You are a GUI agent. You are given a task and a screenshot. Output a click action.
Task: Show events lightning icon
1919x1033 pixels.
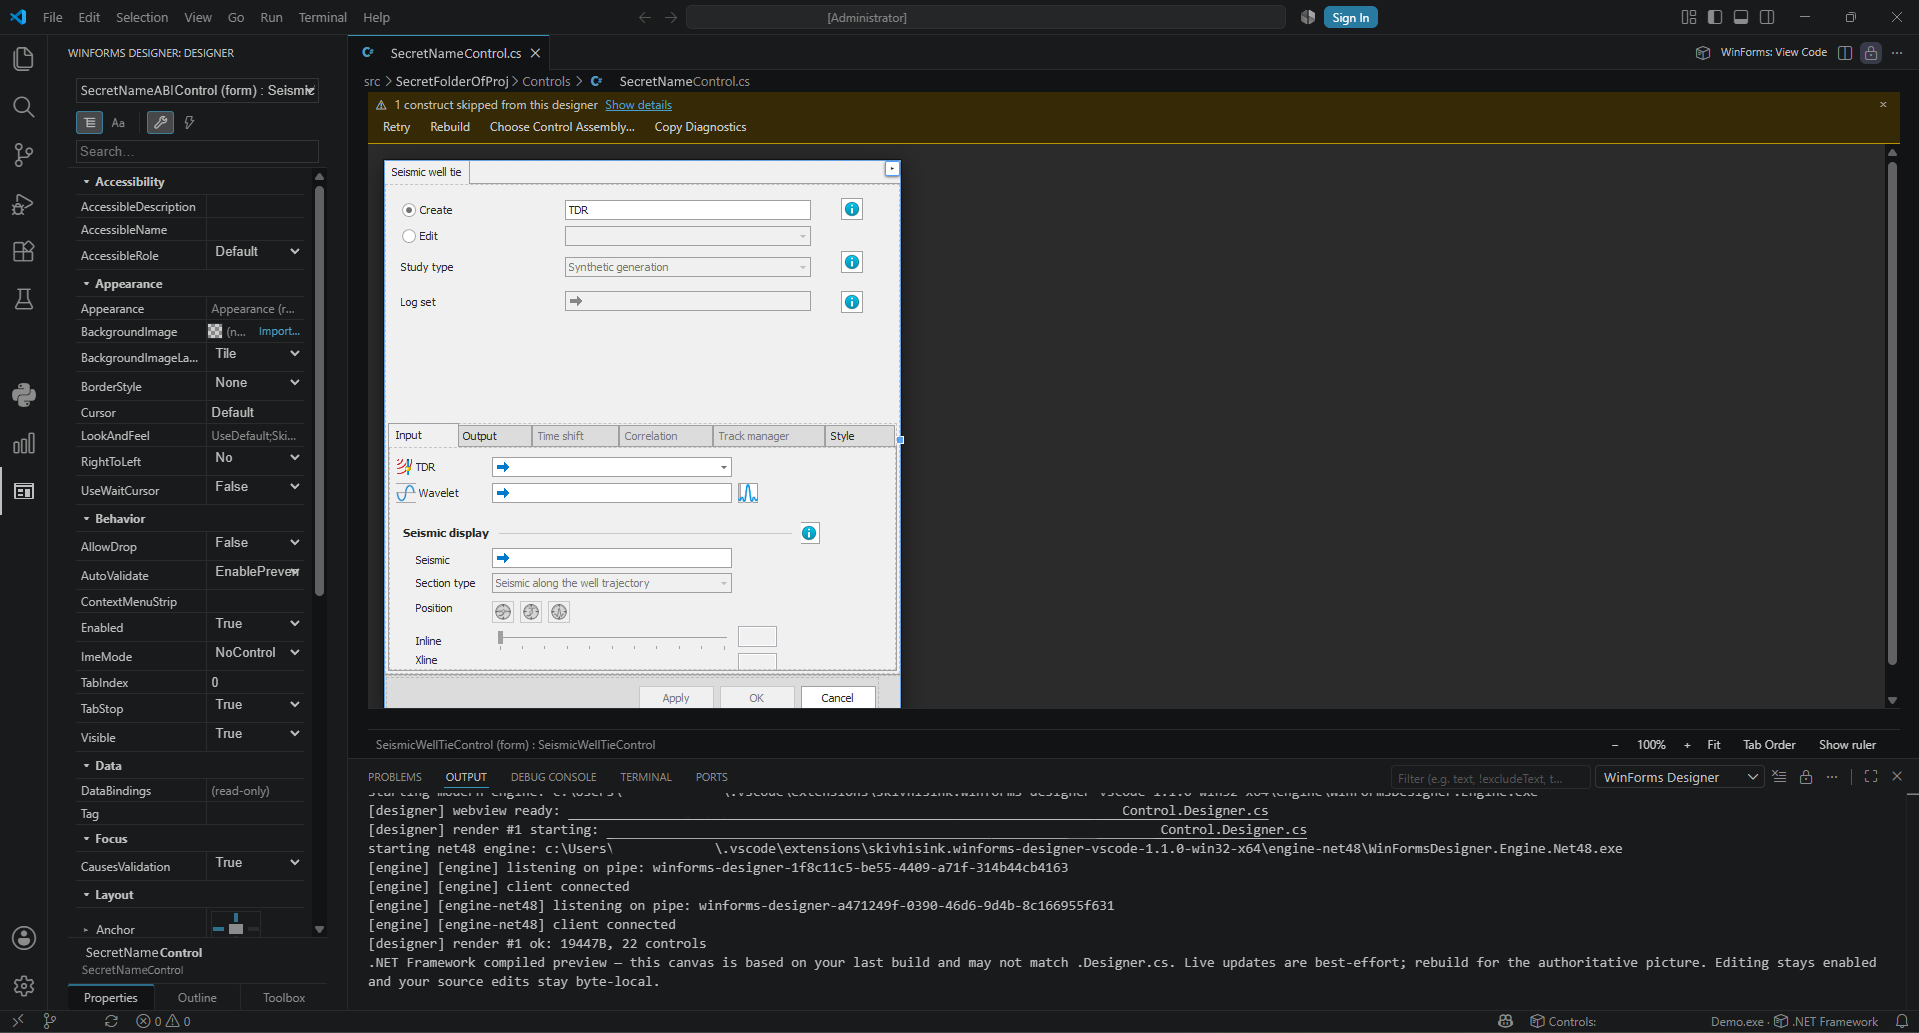tap(189, 122)
